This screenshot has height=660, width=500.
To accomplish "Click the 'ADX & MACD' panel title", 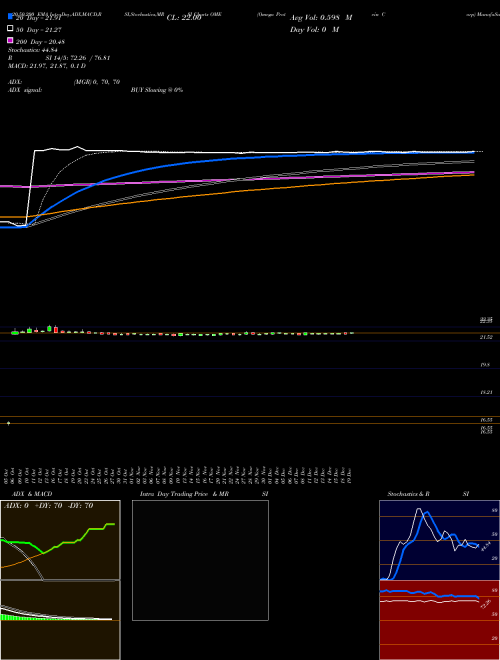I will [32, 494].
